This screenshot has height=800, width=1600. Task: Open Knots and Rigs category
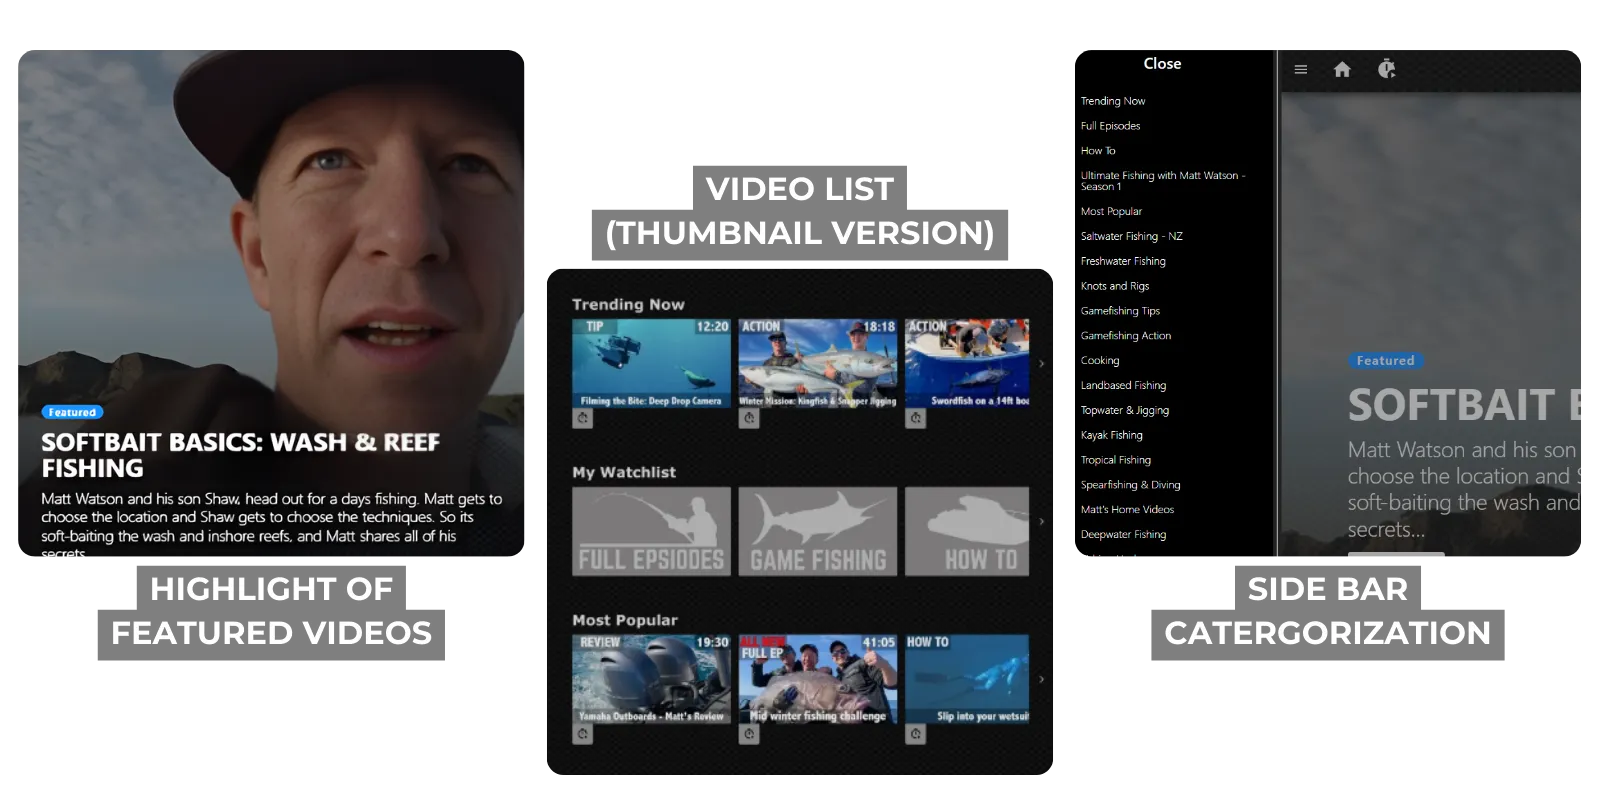pos(1114,286)
